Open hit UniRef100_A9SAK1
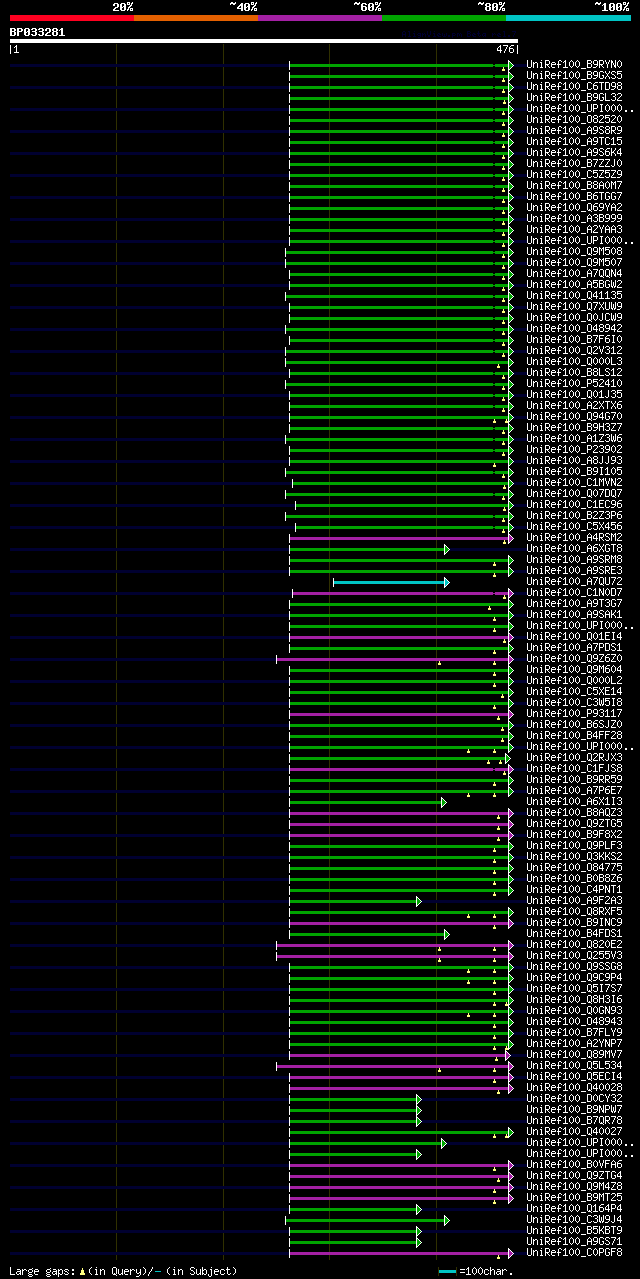The image size is (640, 1279). point(574,615)
